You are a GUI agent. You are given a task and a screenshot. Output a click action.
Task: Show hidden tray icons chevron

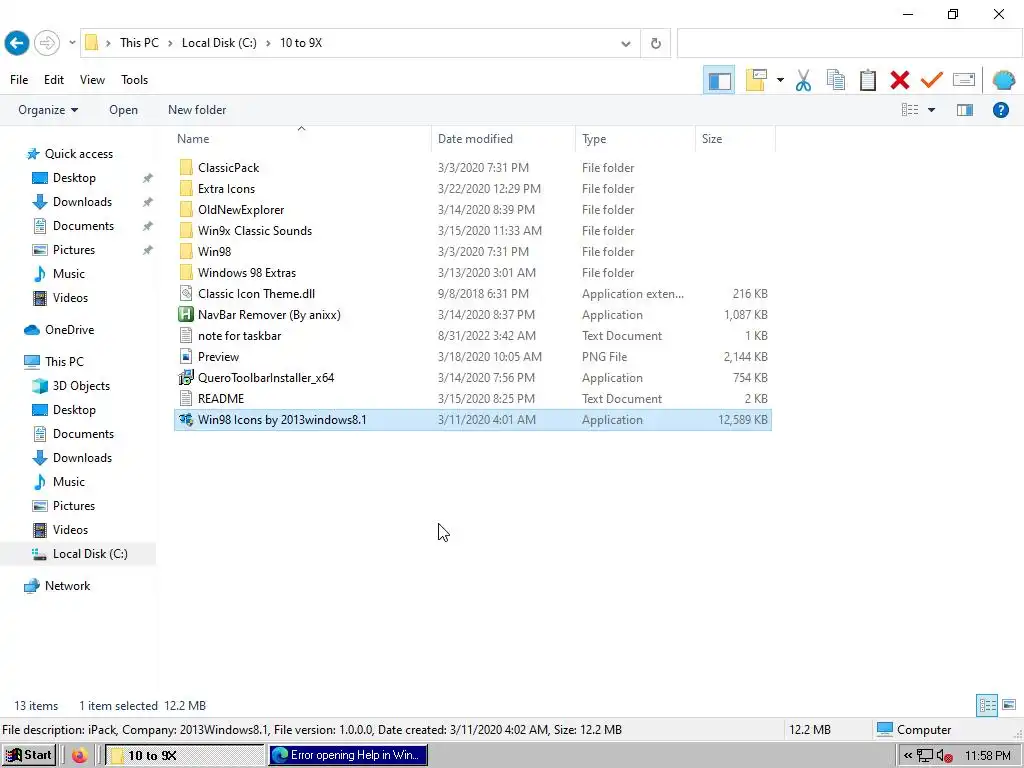[x=908, y=756]
